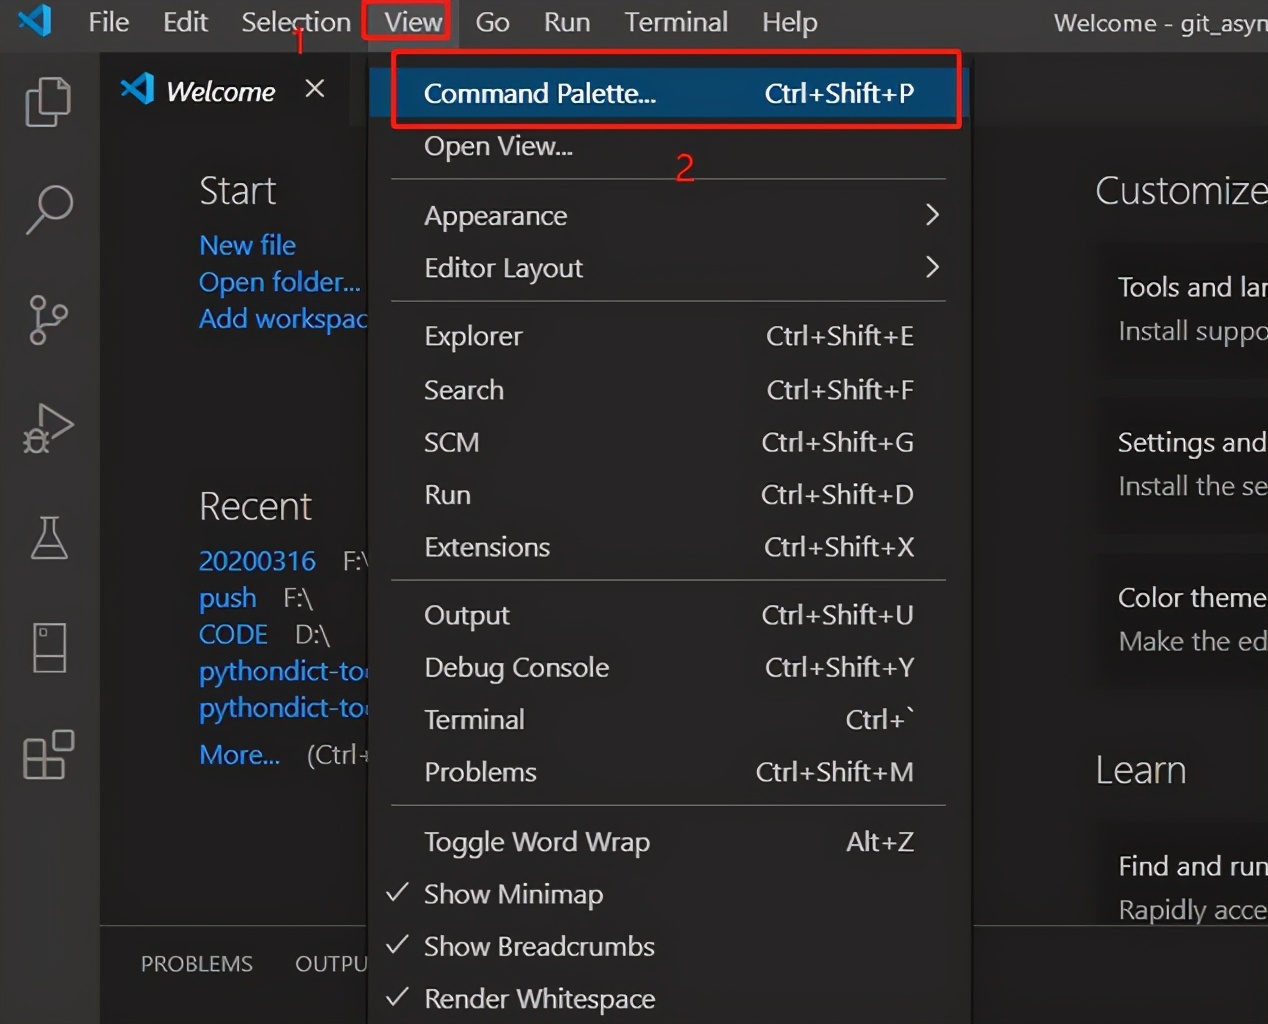1268x1024 pixels.
Task: Open the Explorer view from the activity bar
Action: tap(47, 101)
